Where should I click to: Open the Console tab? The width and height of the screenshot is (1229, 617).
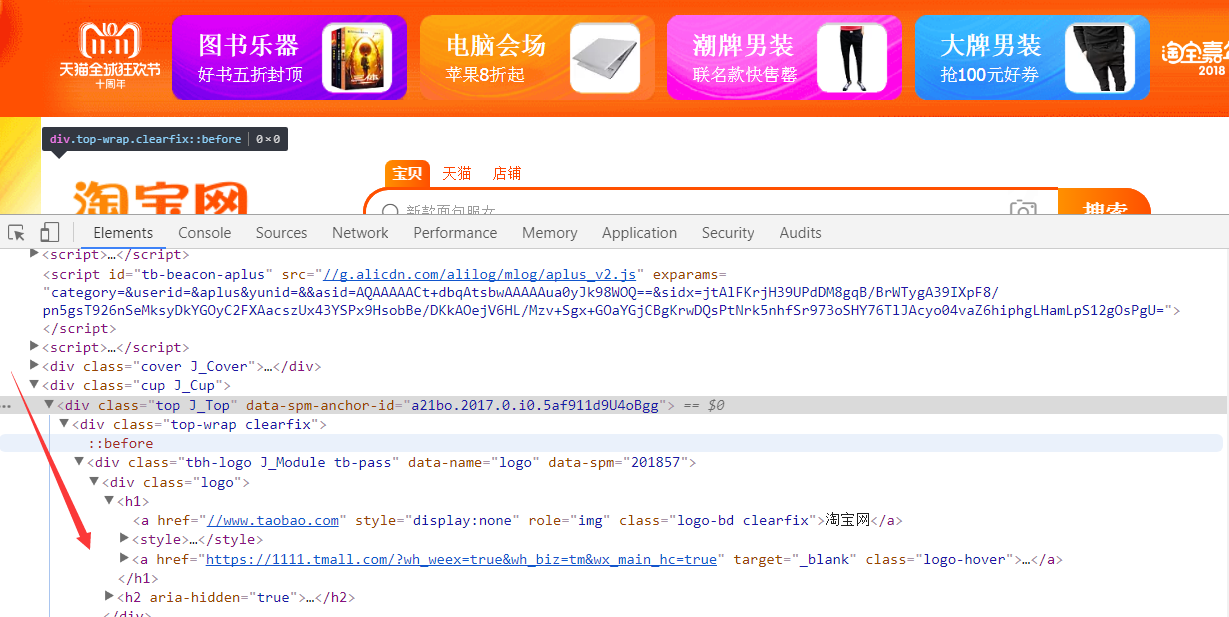pyautogui.click(x=205, y=232)
